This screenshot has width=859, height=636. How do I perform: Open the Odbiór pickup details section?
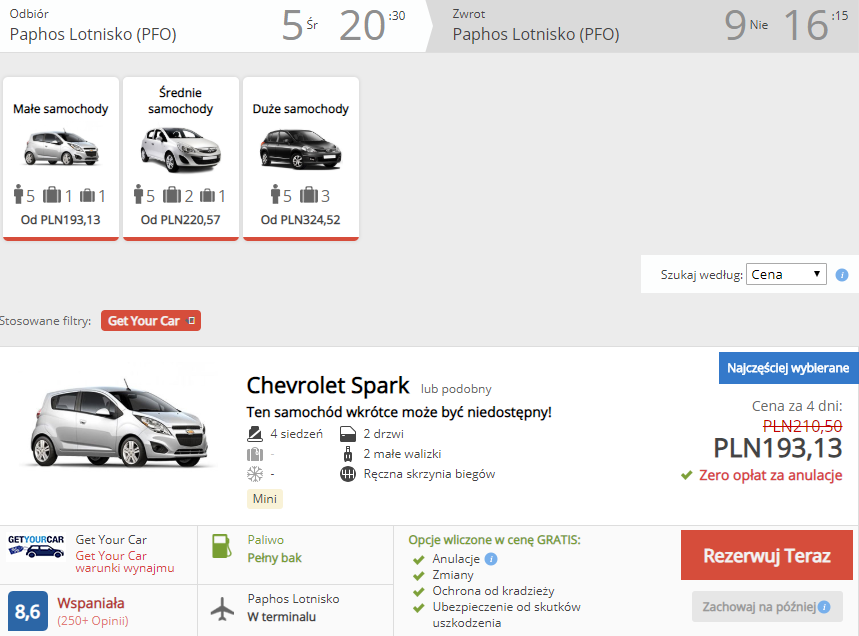point(213,26)
